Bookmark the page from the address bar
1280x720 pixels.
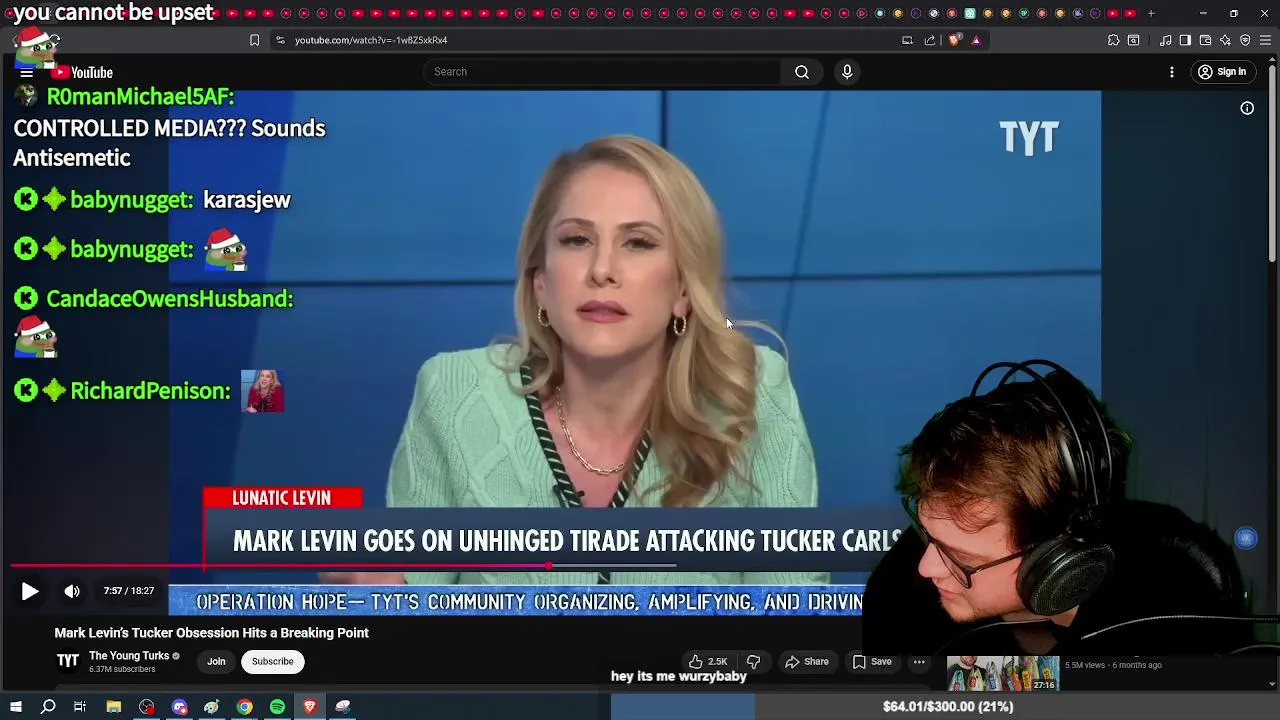point(254,40)
